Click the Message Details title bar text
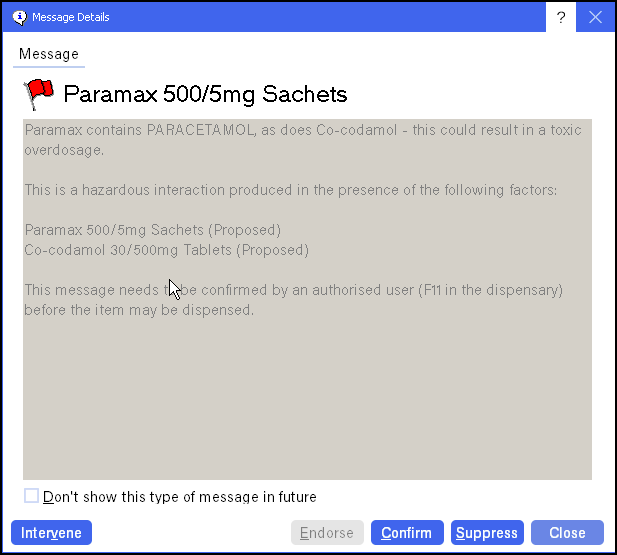This screenshot has height=555, width=617. pyautogui.click(x=71, y=17)
